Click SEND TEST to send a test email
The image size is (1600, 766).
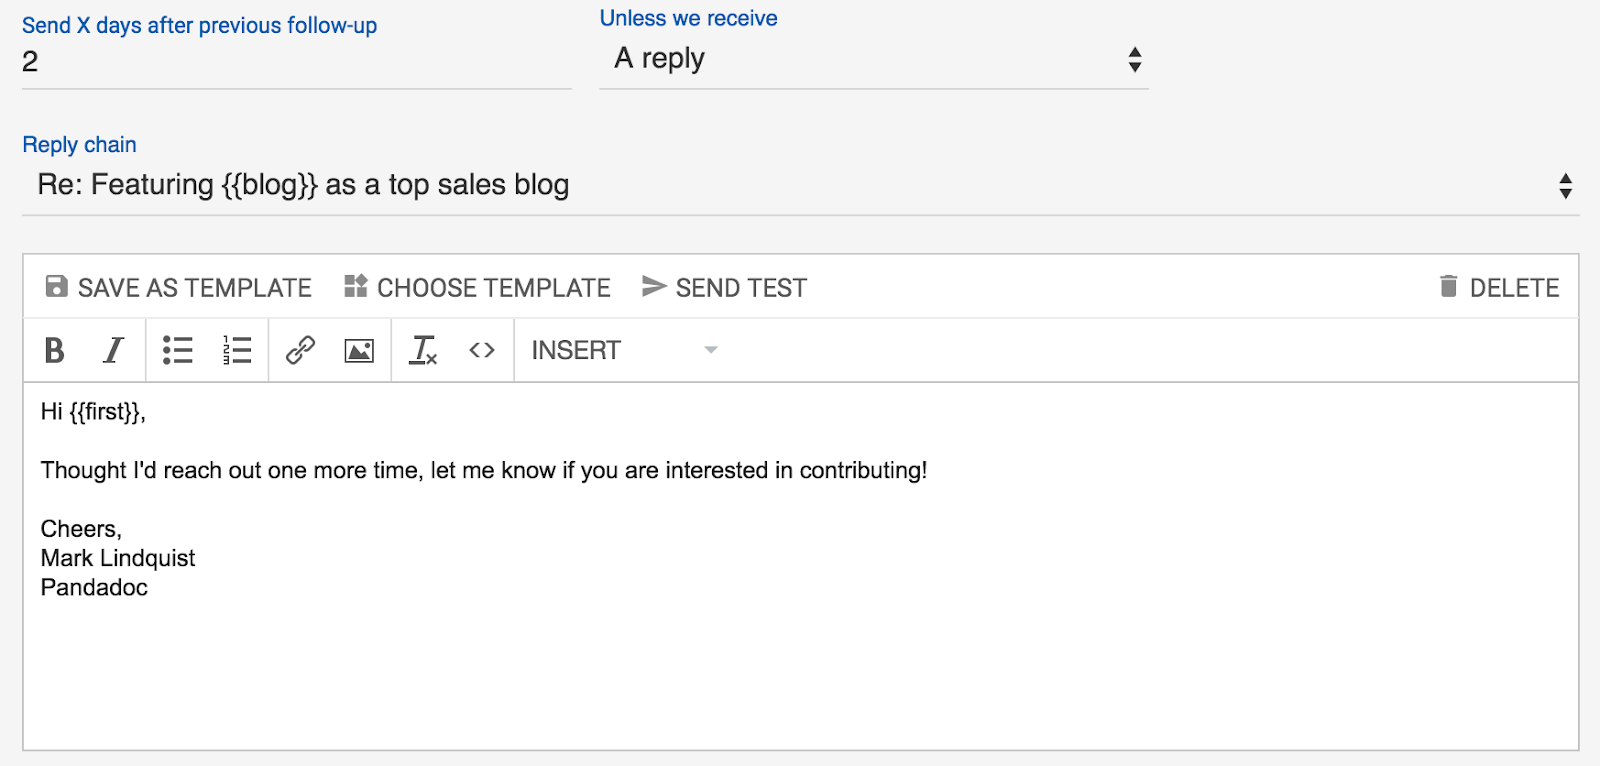click(x=741, y=288)
